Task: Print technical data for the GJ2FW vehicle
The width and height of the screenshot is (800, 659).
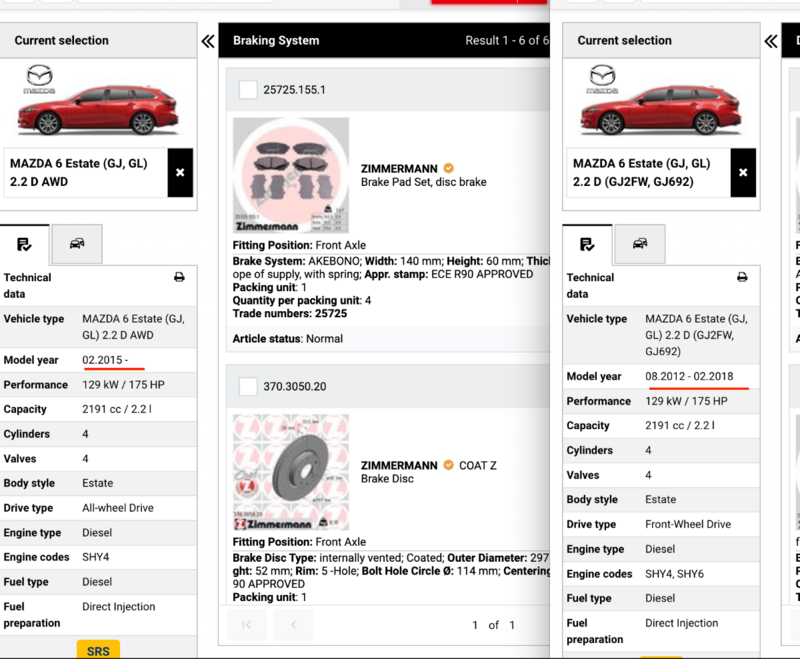Action: click(x=742, y=277)
